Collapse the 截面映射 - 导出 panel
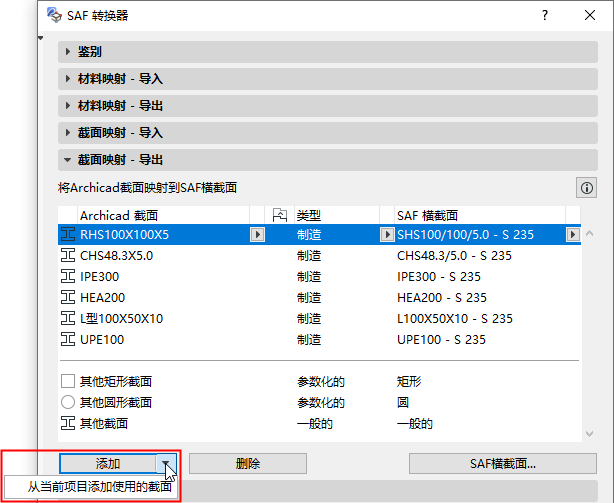Image resolution: width=614 pixels, height=503 pixels. tap(68, 160)
